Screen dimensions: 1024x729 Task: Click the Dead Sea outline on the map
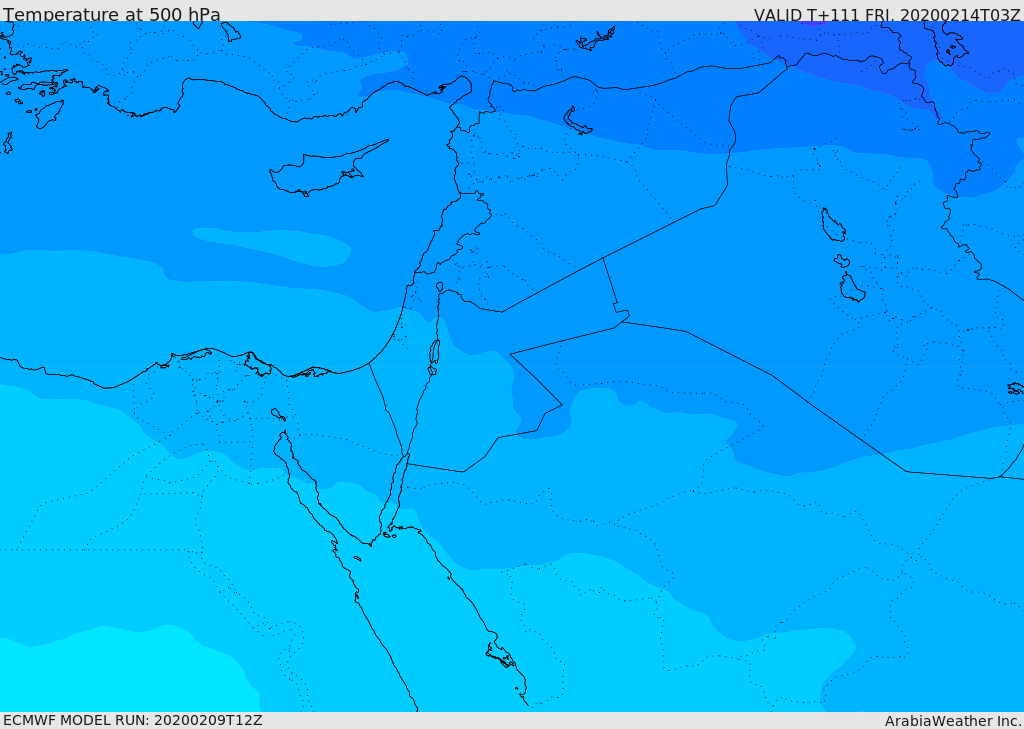tap(434, 357)
